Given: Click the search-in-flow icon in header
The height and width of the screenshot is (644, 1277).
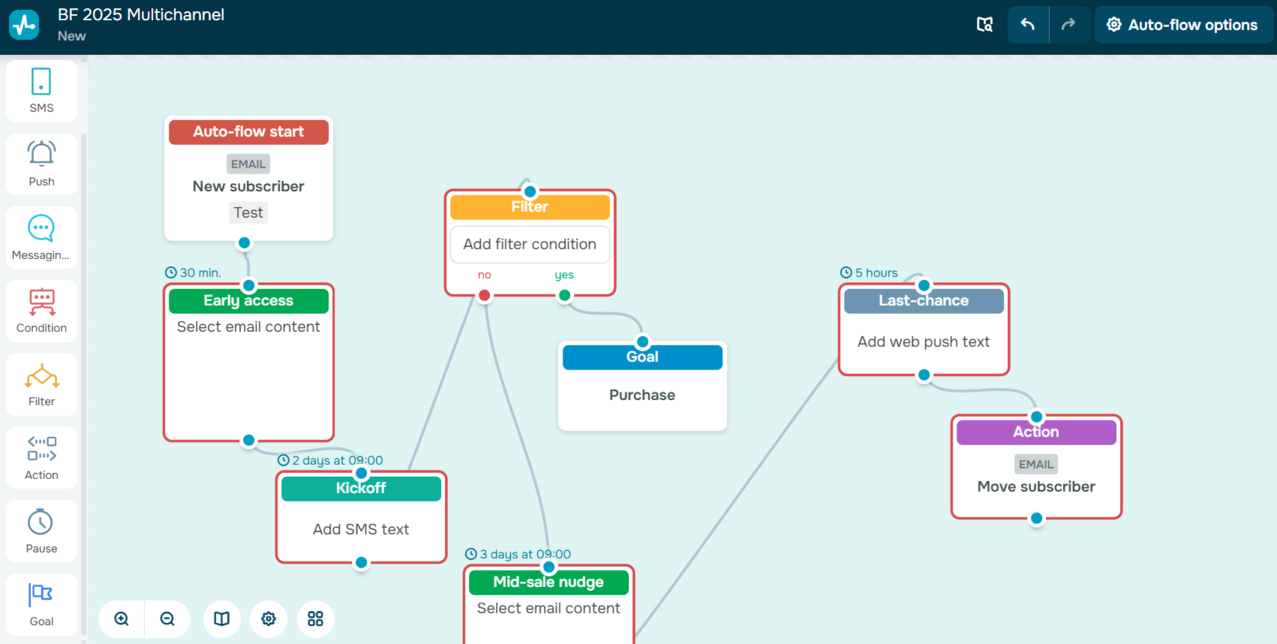Looking at the screenshot, I should pyautogui.click(x=985, y=25).
